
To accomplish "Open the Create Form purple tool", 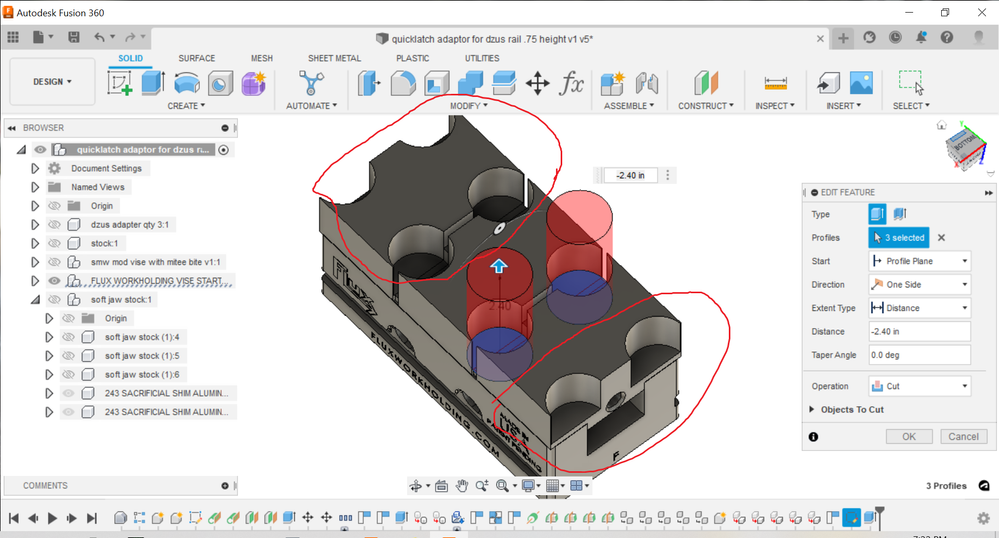I will 254,84.
